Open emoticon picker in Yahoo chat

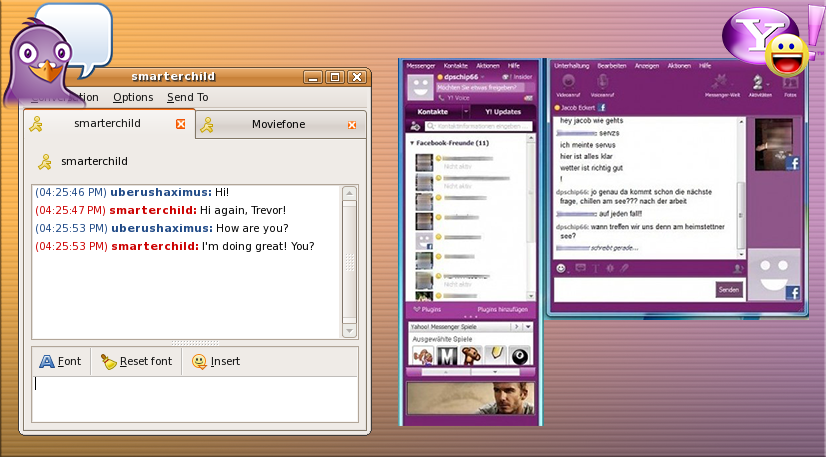click(x=561, y=269)
